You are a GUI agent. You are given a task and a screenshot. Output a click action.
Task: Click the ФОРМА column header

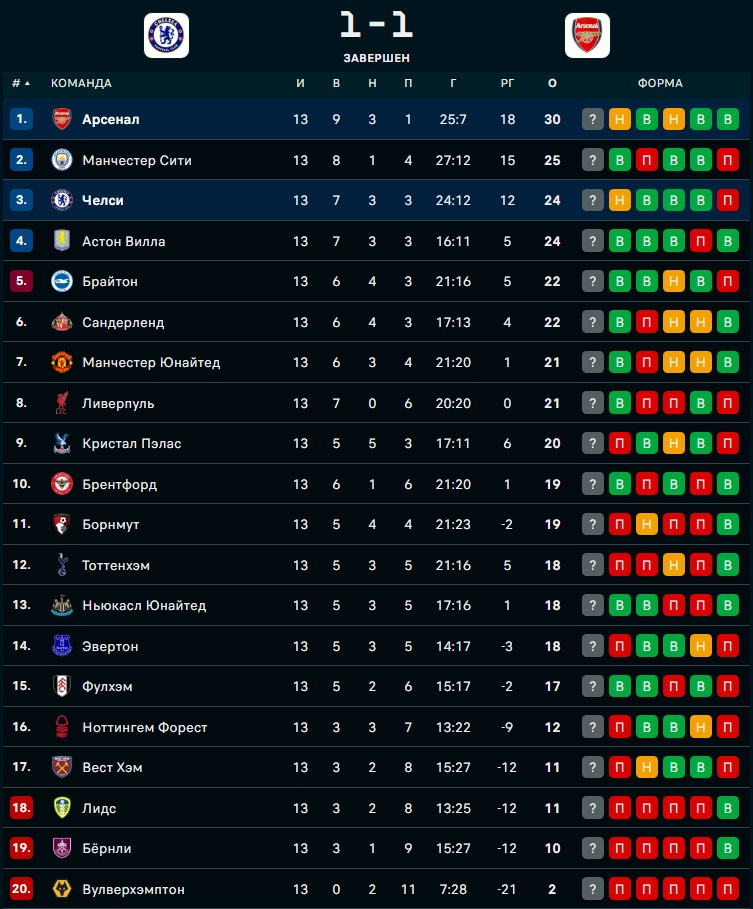point(660,83)
